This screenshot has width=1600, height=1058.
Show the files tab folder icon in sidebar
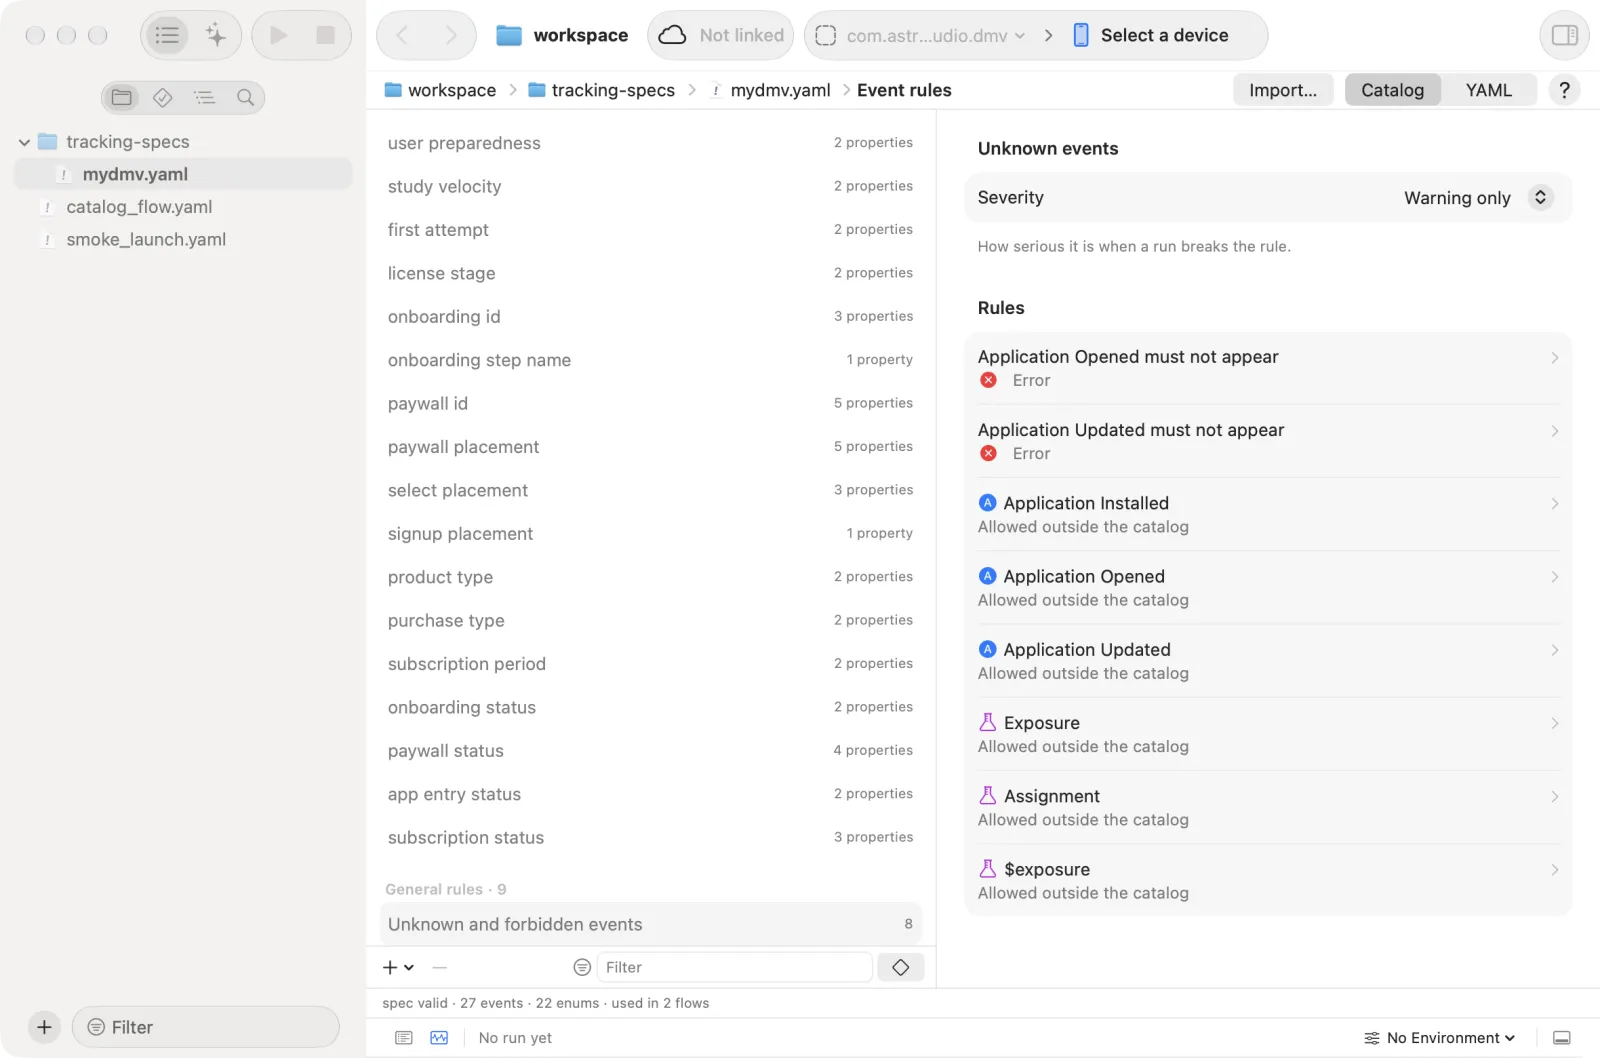click(122, 97)
